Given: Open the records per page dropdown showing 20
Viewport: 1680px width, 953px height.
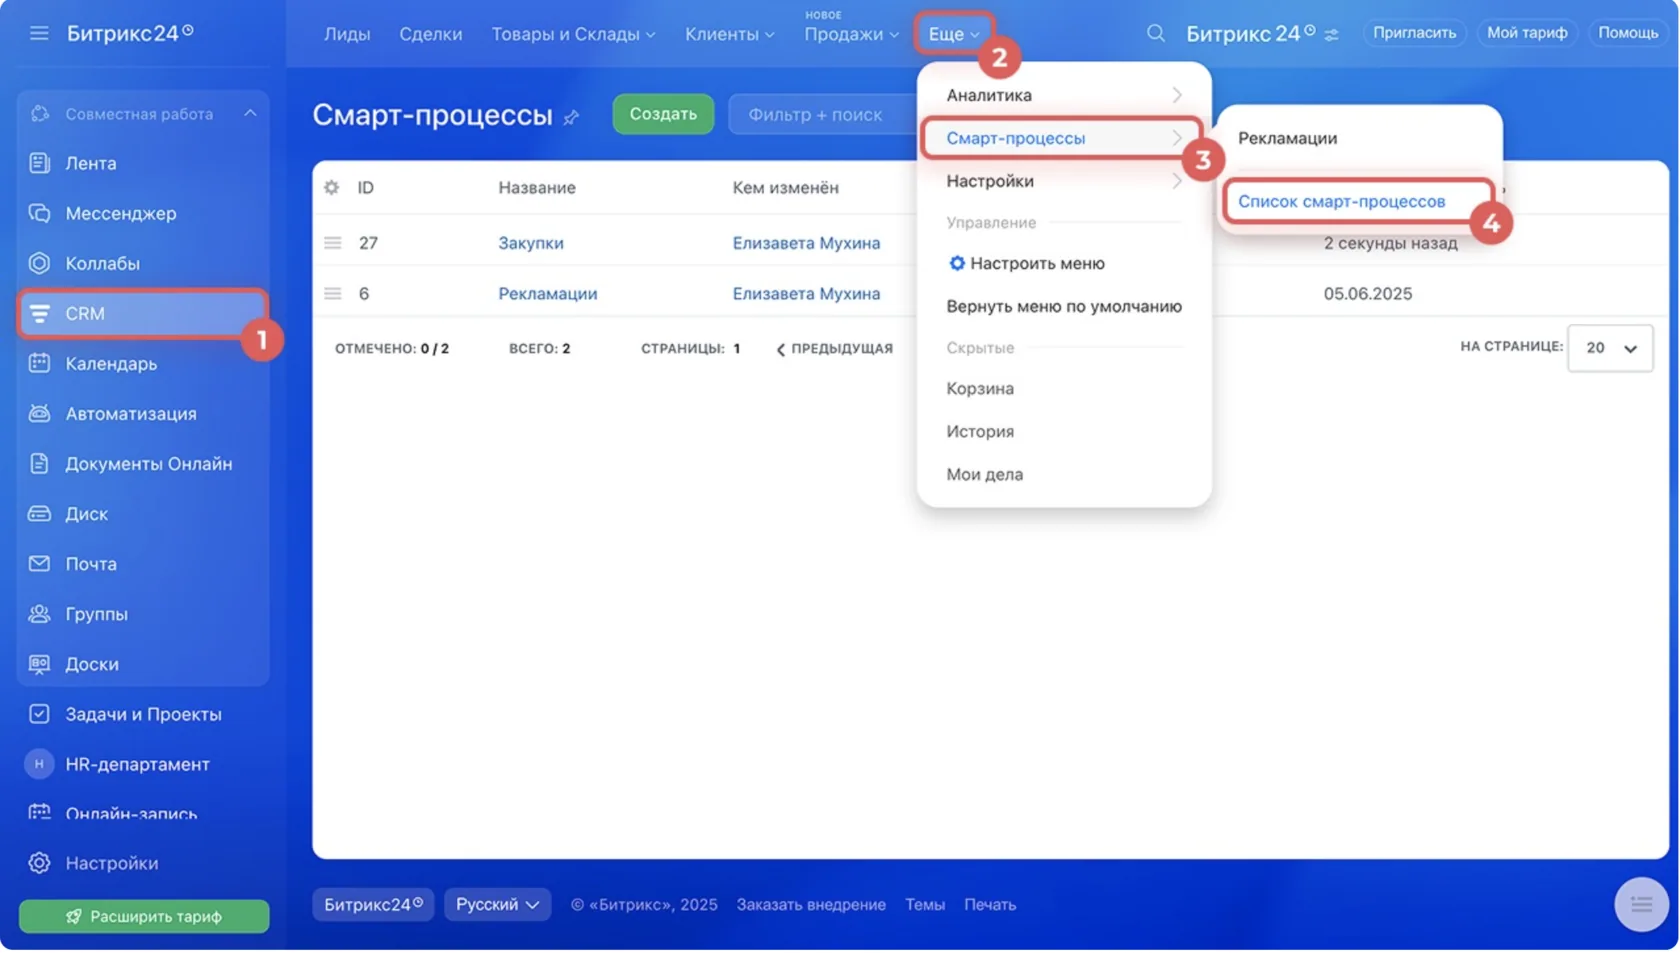Looking at the screenshot, I should click(x=1610, y=348).
